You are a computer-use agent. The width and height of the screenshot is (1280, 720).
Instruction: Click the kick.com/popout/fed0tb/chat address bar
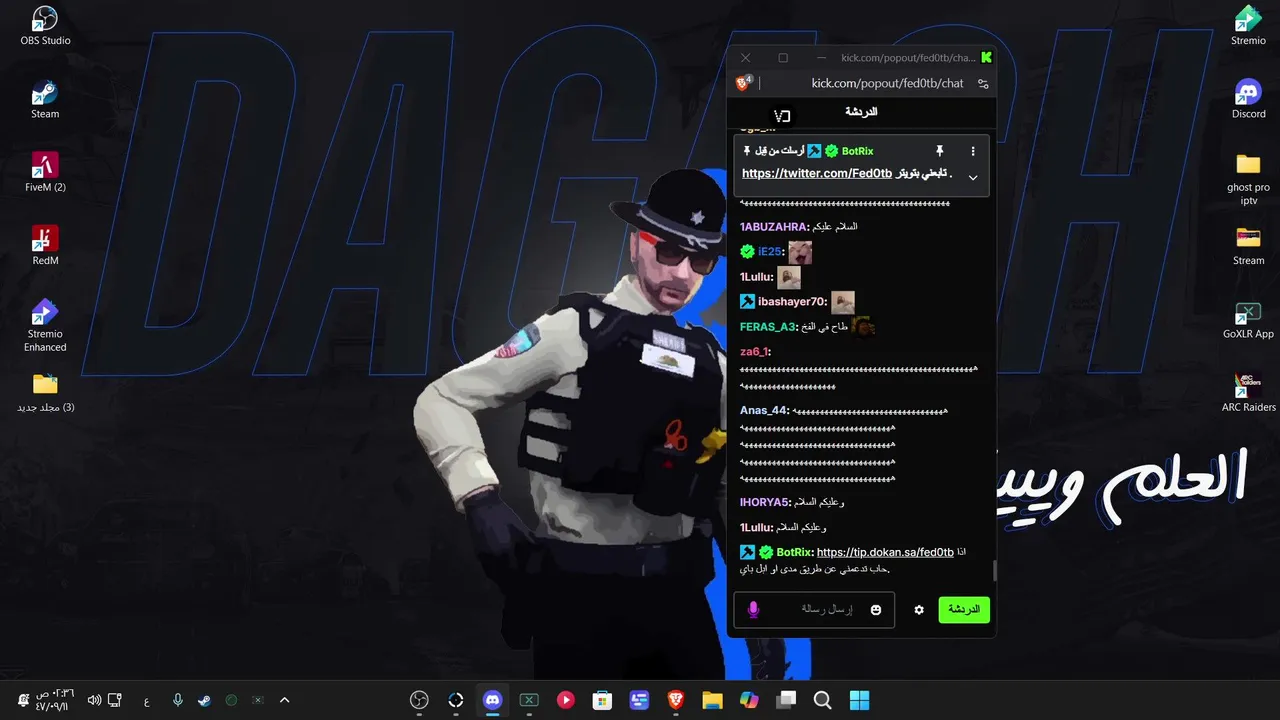click(887, 84)
